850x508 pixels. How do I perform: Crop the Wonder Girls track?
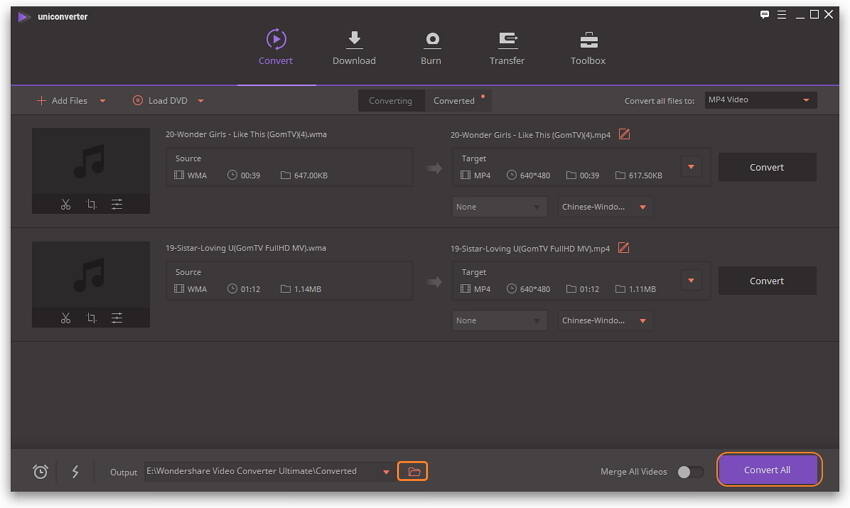point(92,204)
